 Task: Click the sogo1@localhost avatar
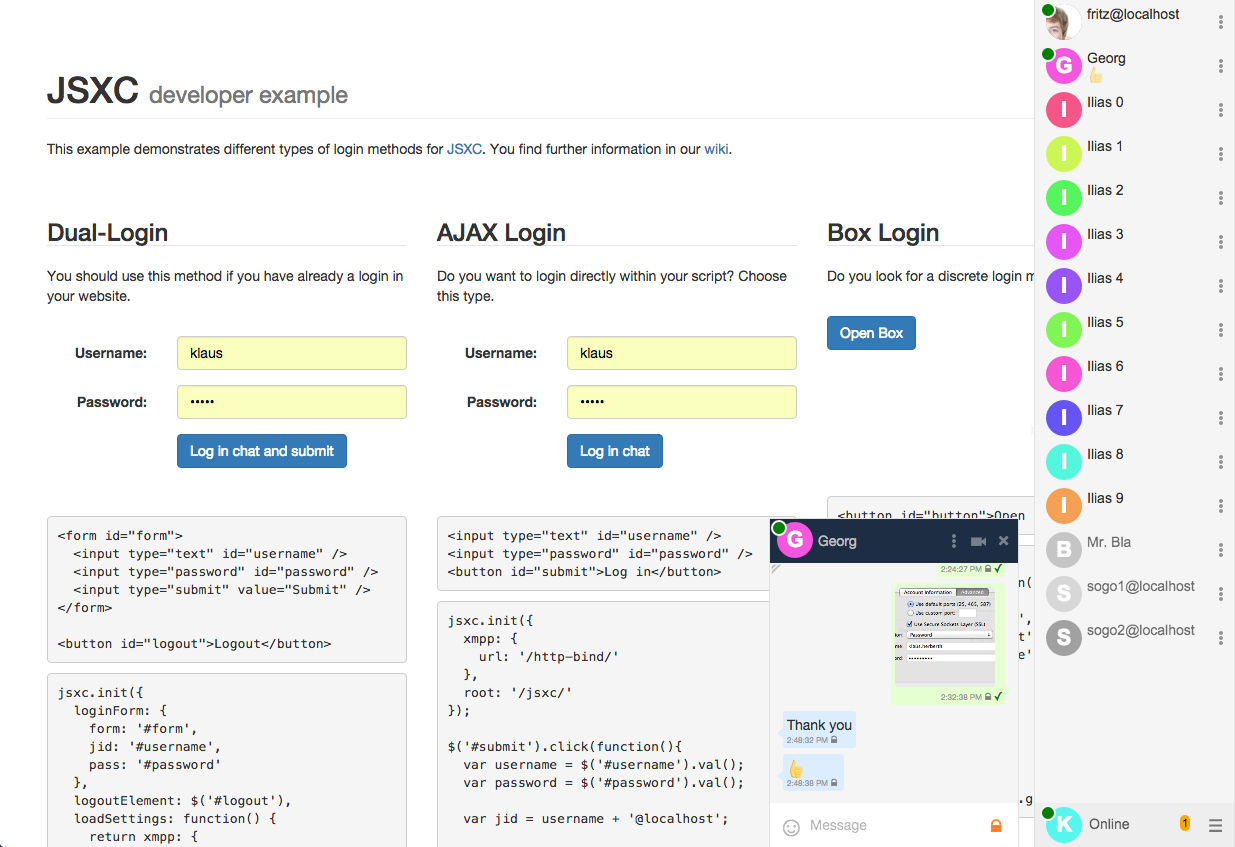tap(1063, 594)
